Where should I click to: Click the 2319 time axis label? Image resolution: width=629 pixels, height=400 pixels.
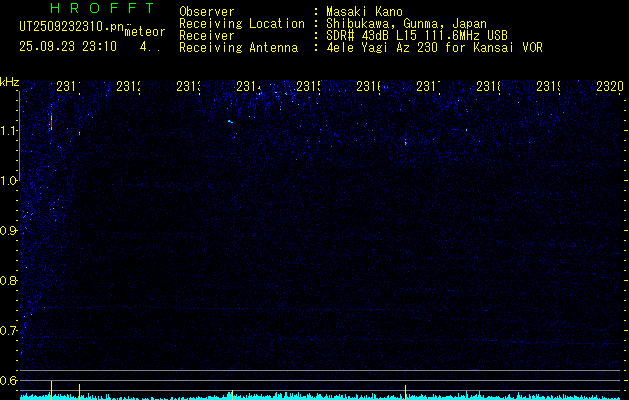[x=548, y=86]
